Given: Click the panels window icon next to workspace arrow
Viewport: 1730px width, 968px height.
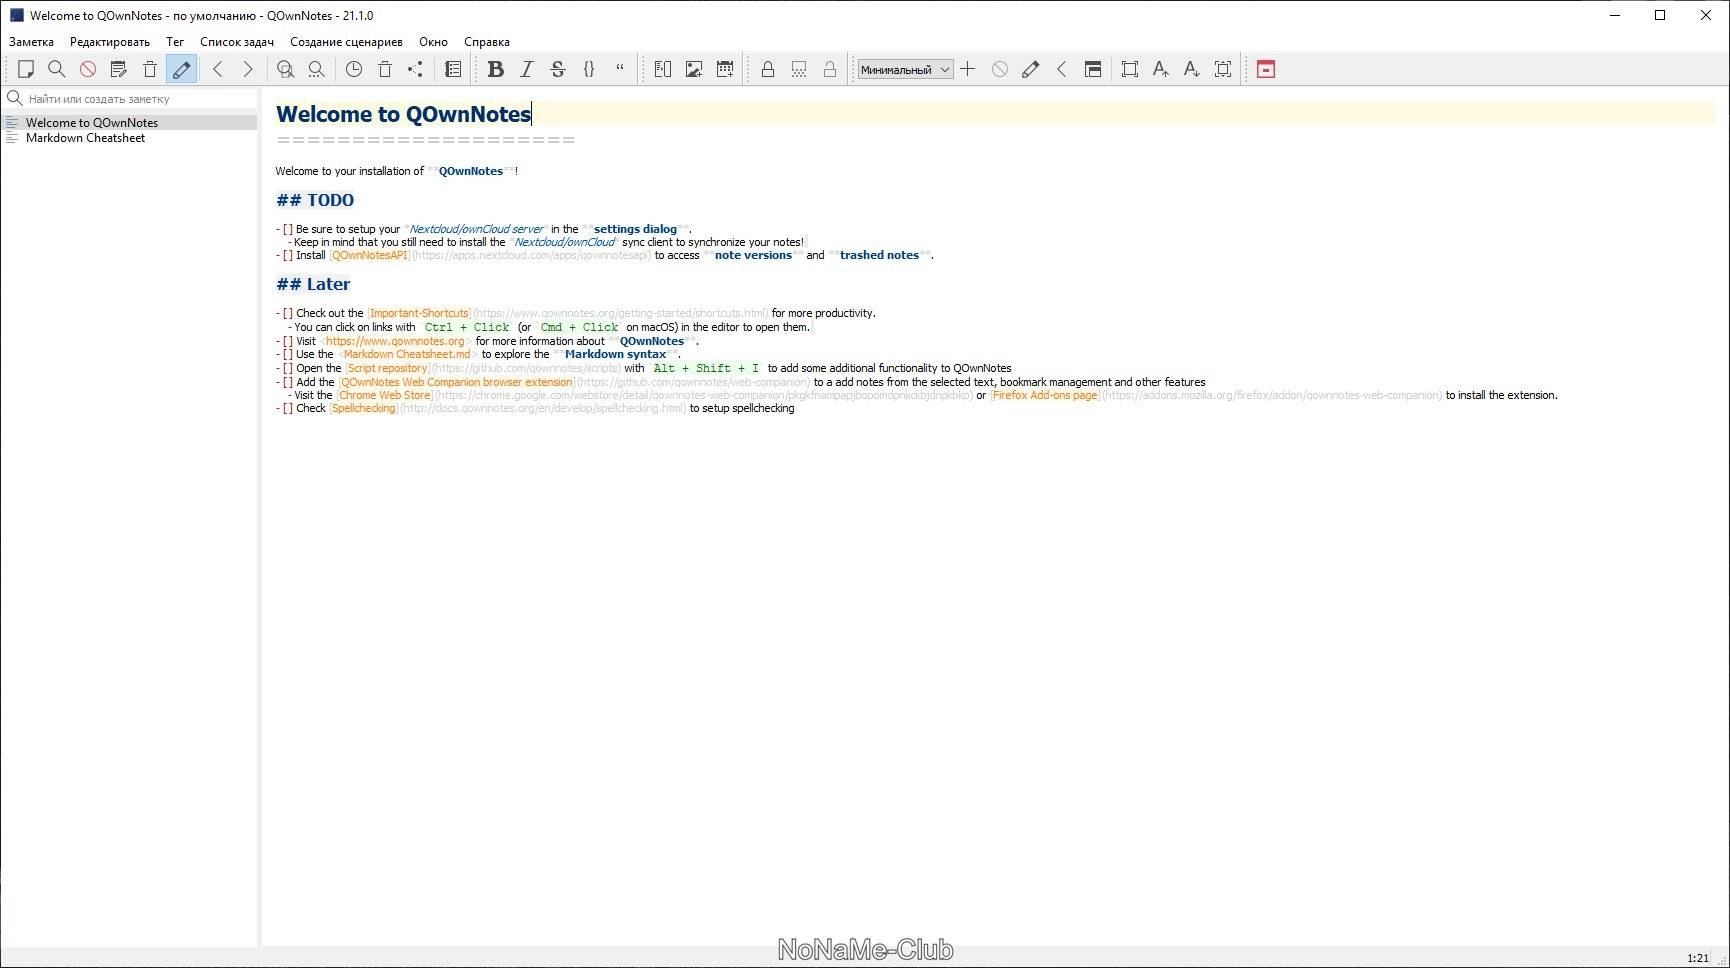Looking at the screenshot, I should click(x=1093, y=69).
